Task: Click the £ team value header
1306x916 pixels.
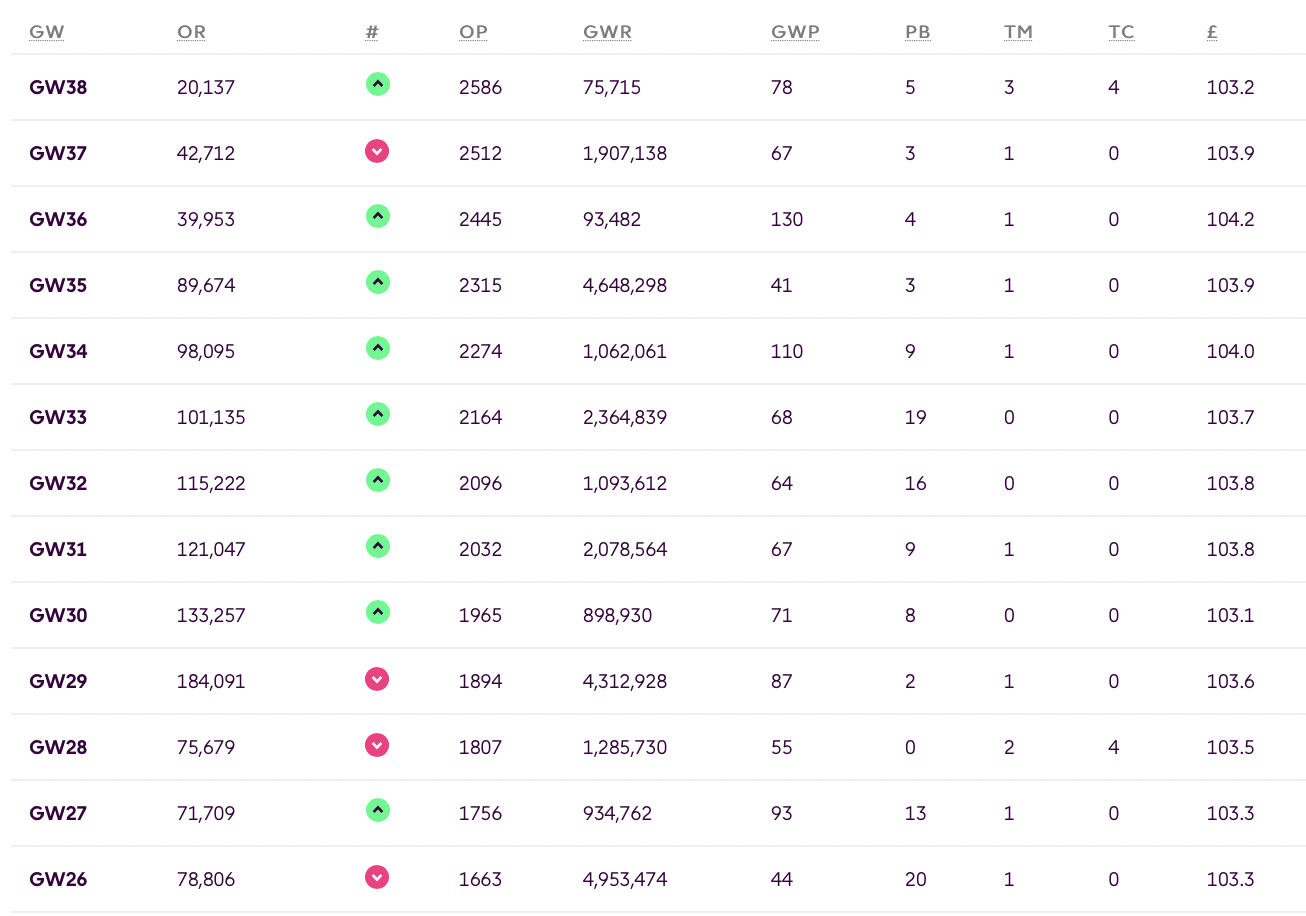Action: (1212, 32)
